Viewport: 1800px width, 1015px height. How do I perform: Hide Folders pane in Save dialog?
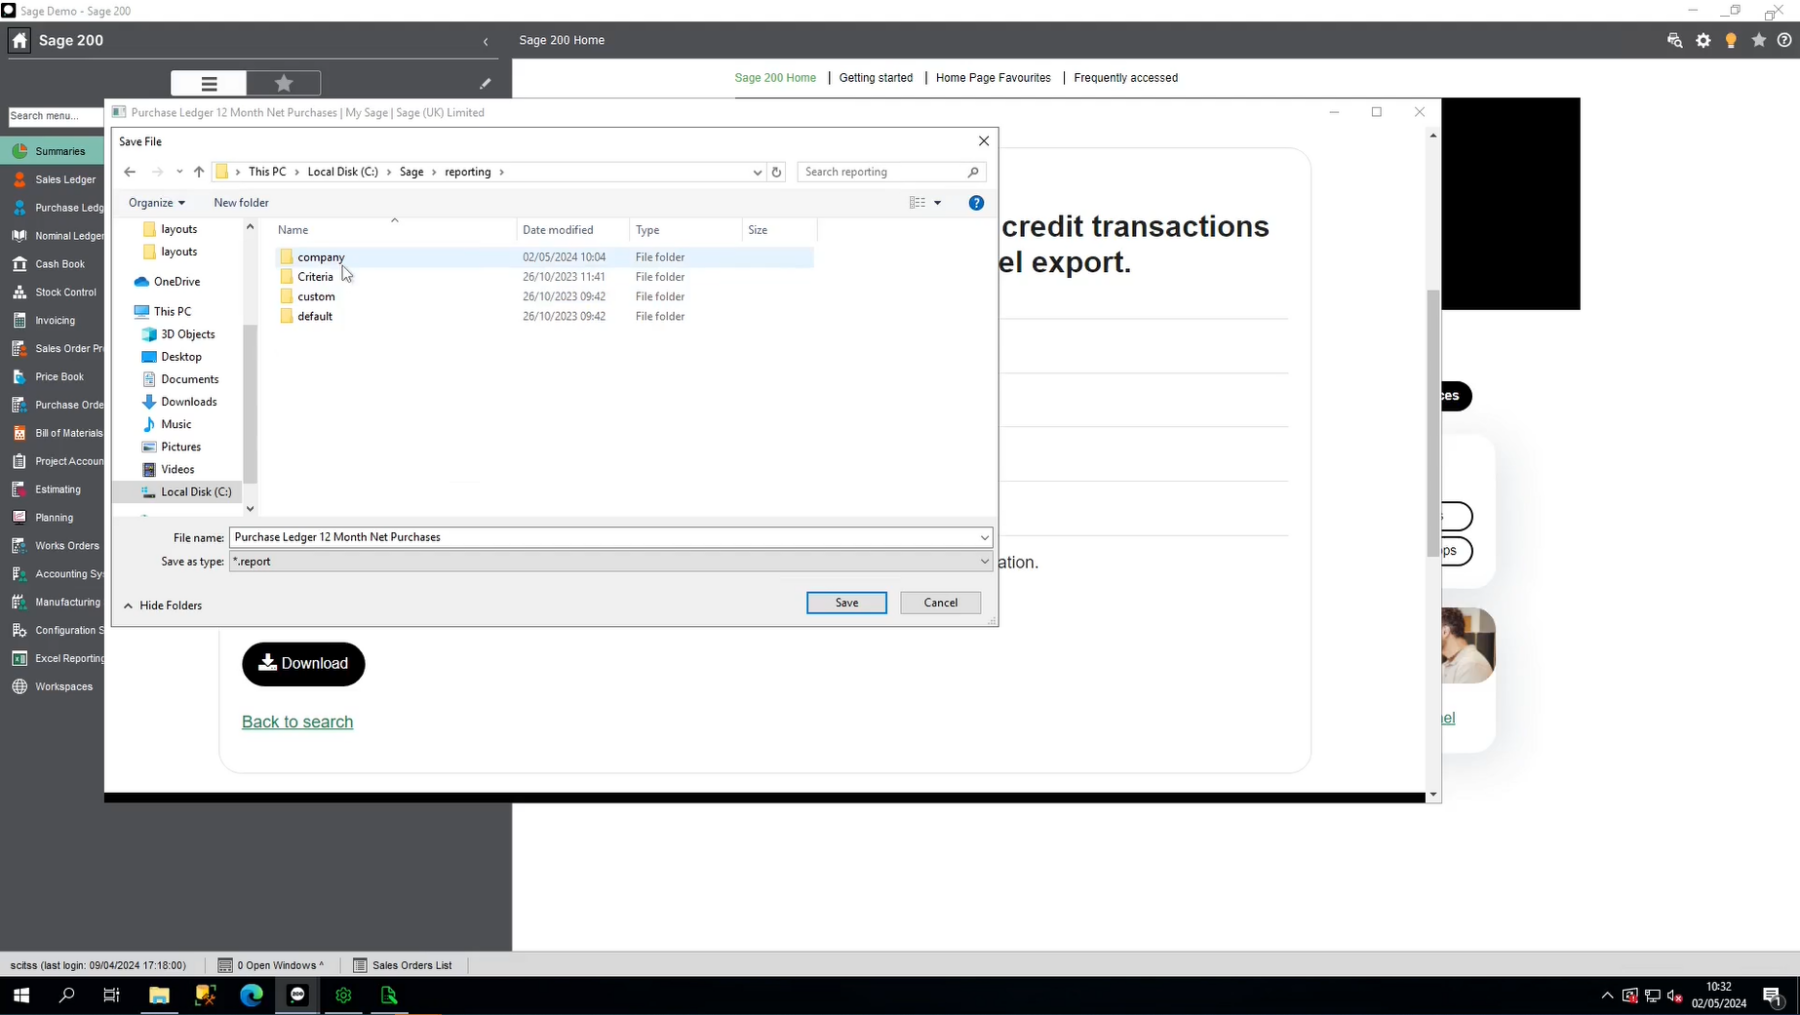tap(163, 605)
